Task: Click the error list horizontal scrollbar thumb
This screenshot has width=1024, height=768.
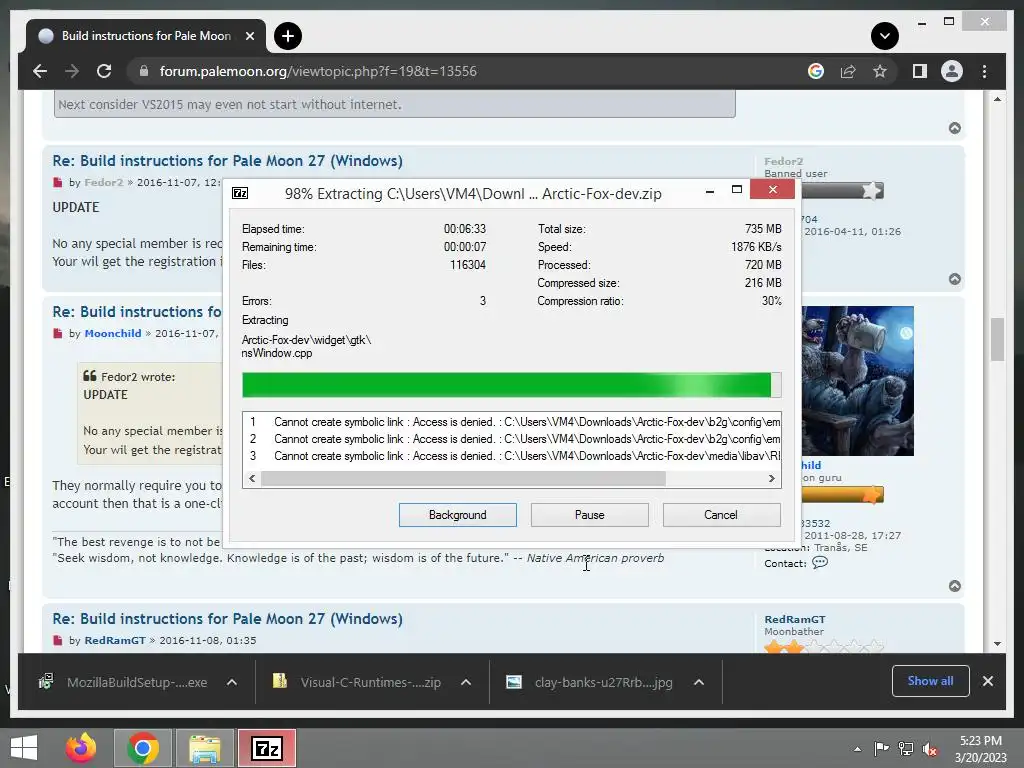Action: 463,479
